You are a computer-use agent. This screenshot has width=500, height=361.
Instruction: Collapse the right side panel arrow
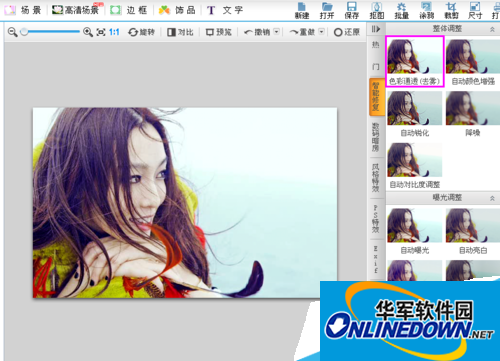click(376, 29)
